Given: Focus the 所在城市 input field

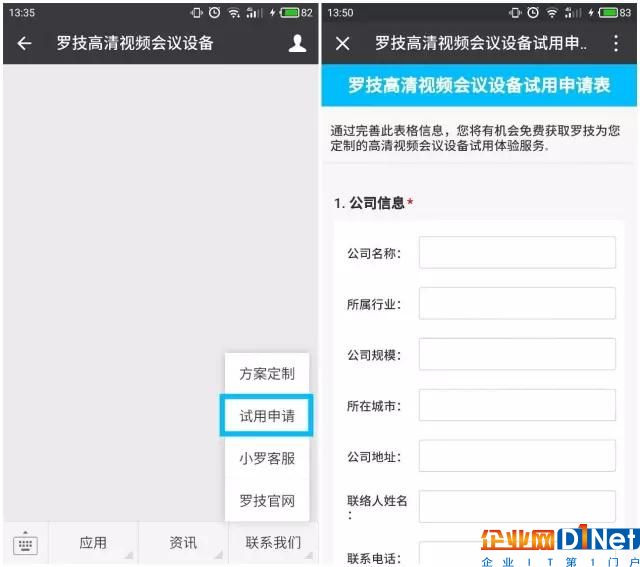Looking at the screenshot, I should [x=517, y=405].
